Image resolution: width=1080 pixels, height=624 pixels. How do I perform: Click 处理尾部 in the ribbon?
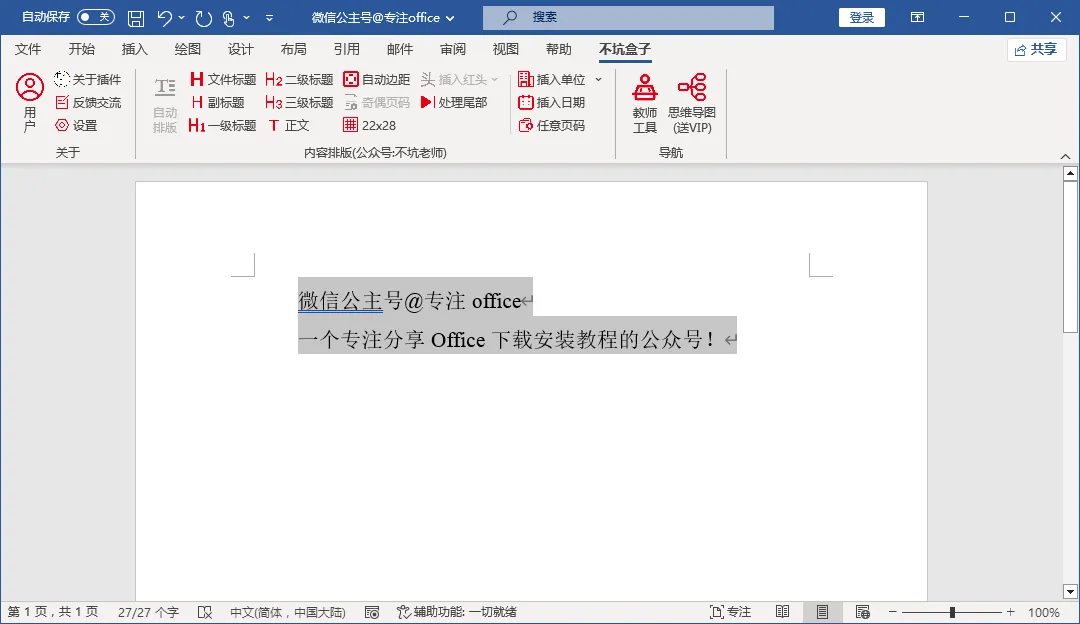(454, 102)
